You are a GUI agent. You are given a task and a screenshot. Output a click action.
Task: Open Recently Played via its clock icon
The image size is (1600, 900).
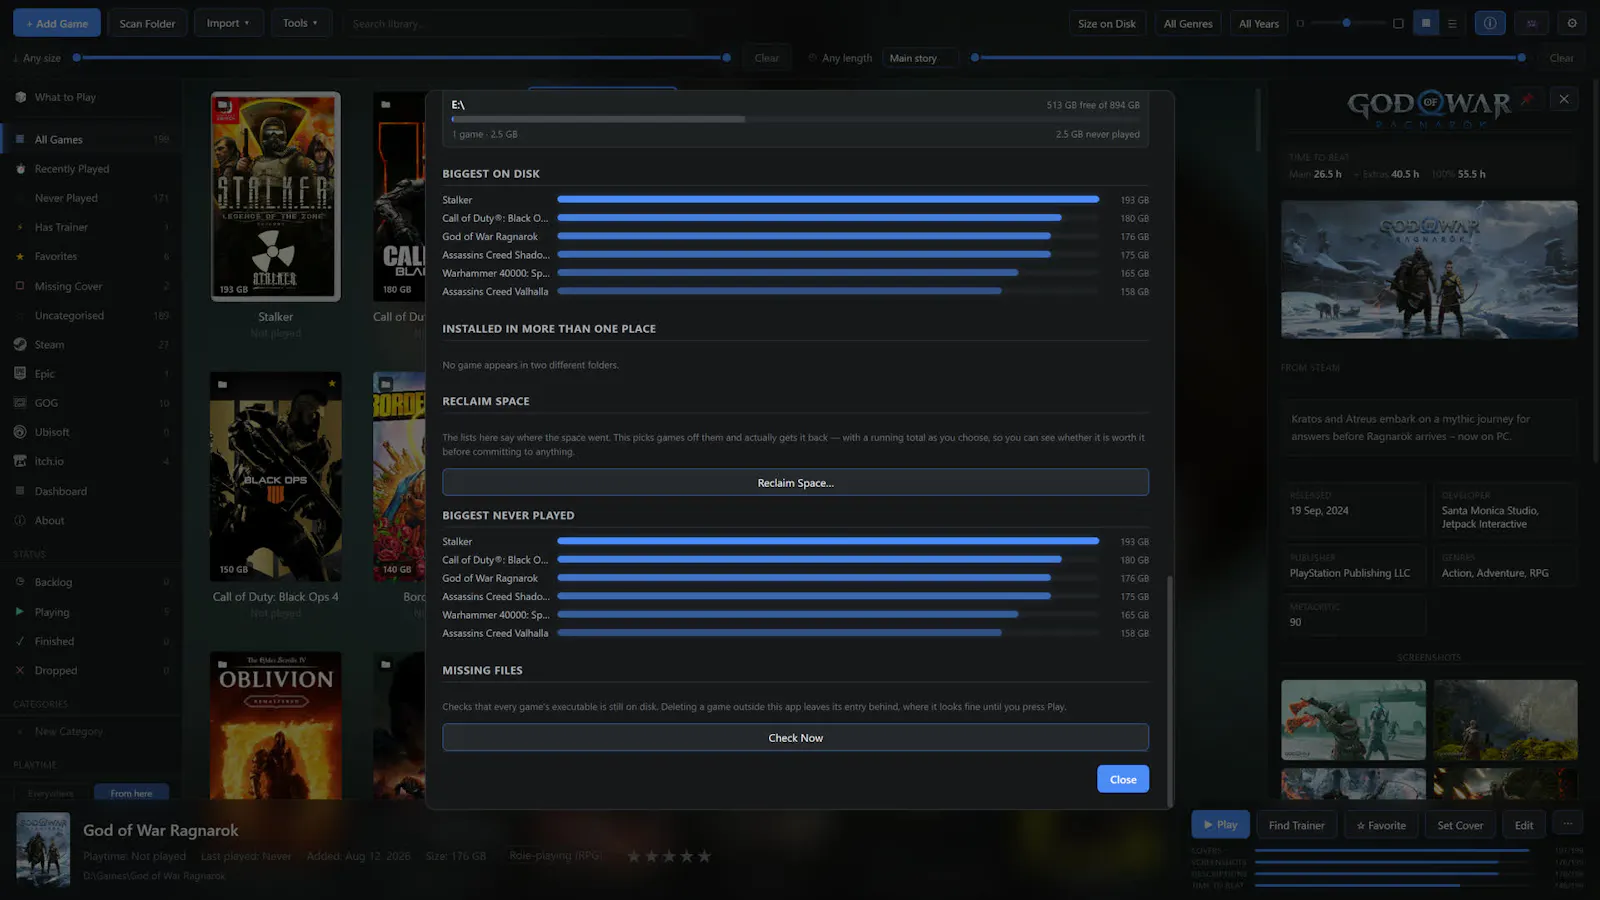[20, 169]
